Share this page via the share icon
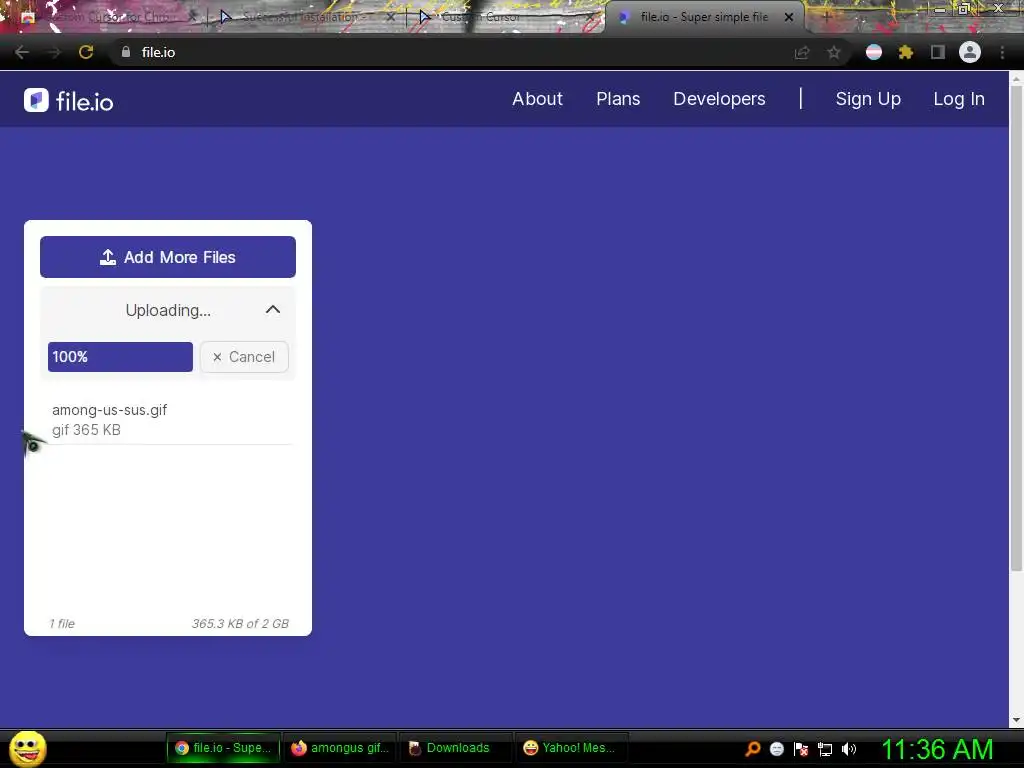1024x768 pixels. click(802, 52)
